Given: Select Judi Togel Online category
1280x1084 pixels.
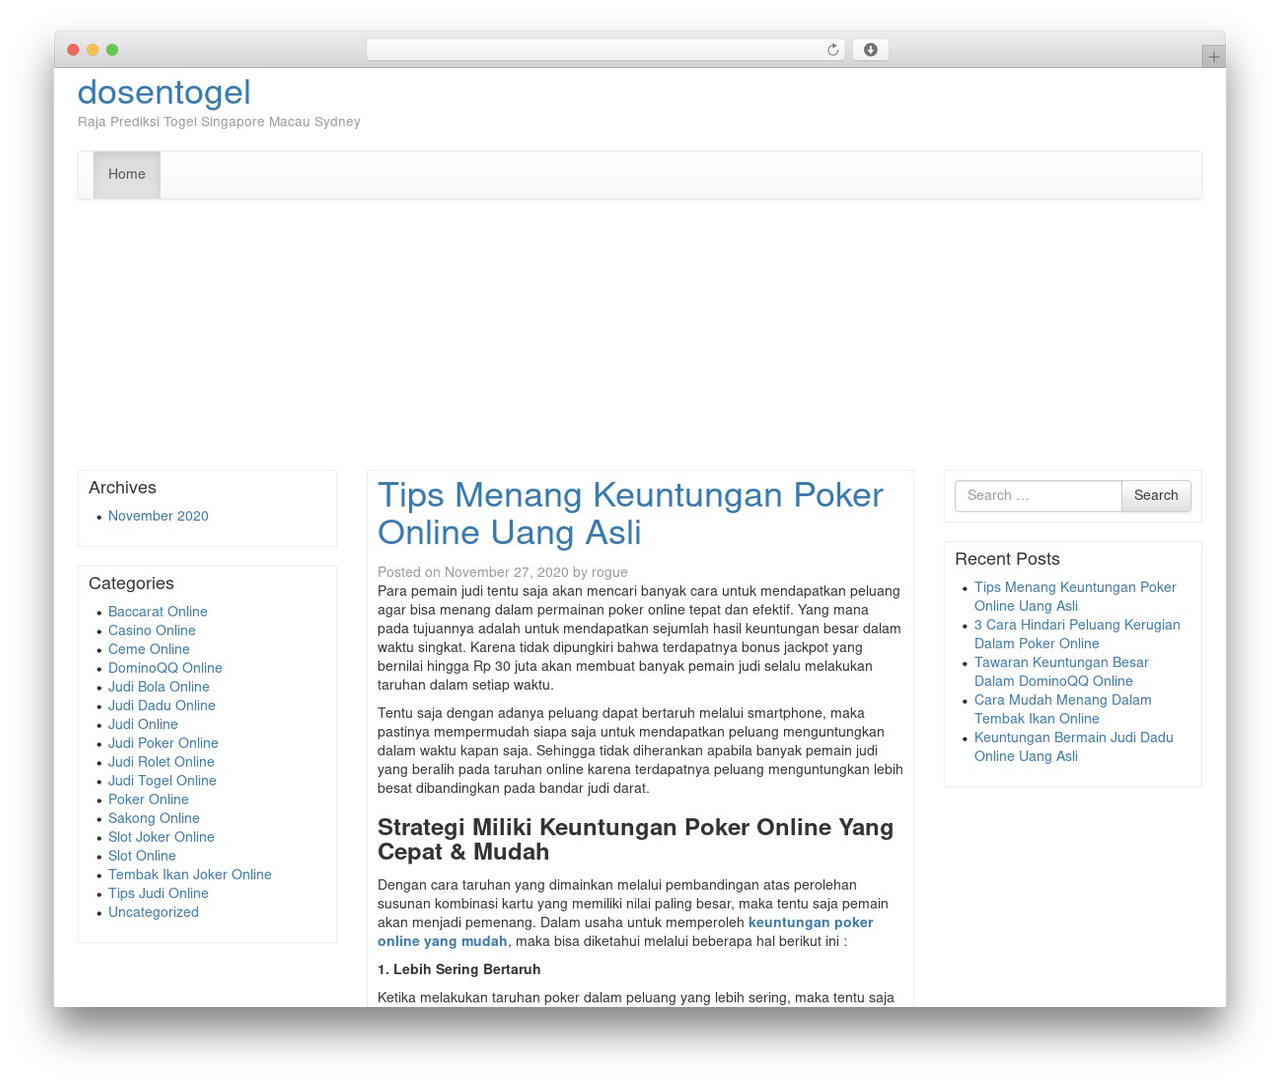Looking at the screenshot, I should click(162, 782).
